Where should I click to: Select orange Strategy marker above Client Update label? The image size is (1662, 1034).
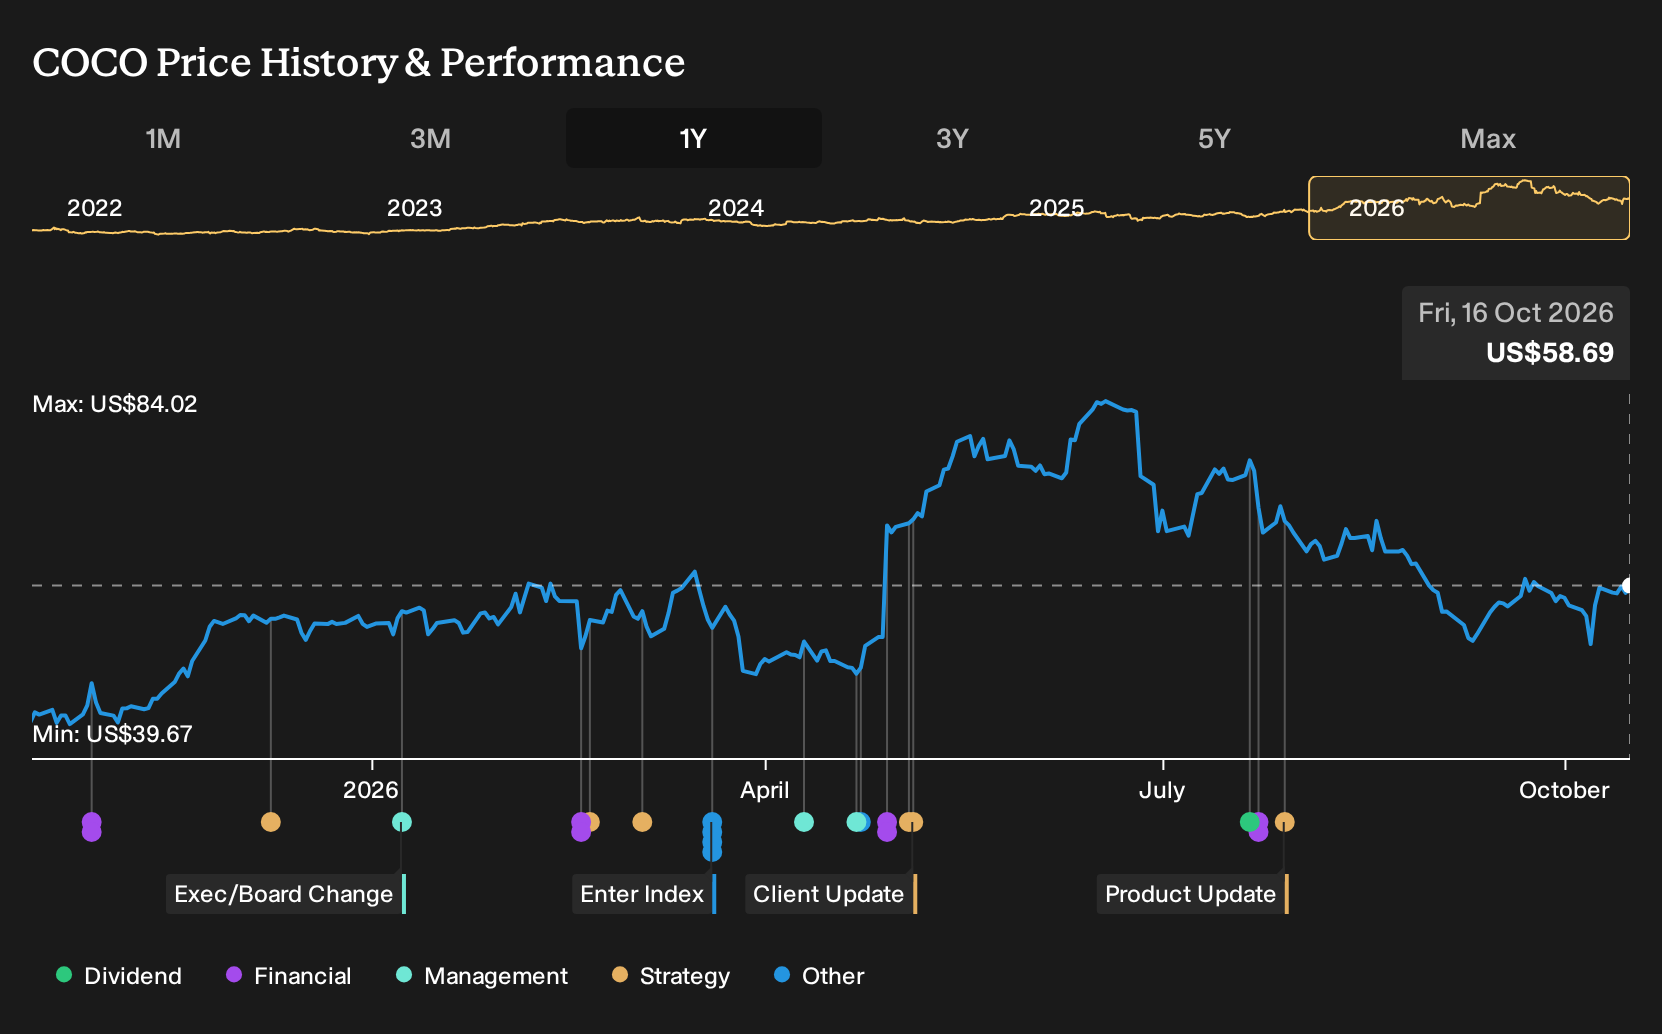point(911,822)
